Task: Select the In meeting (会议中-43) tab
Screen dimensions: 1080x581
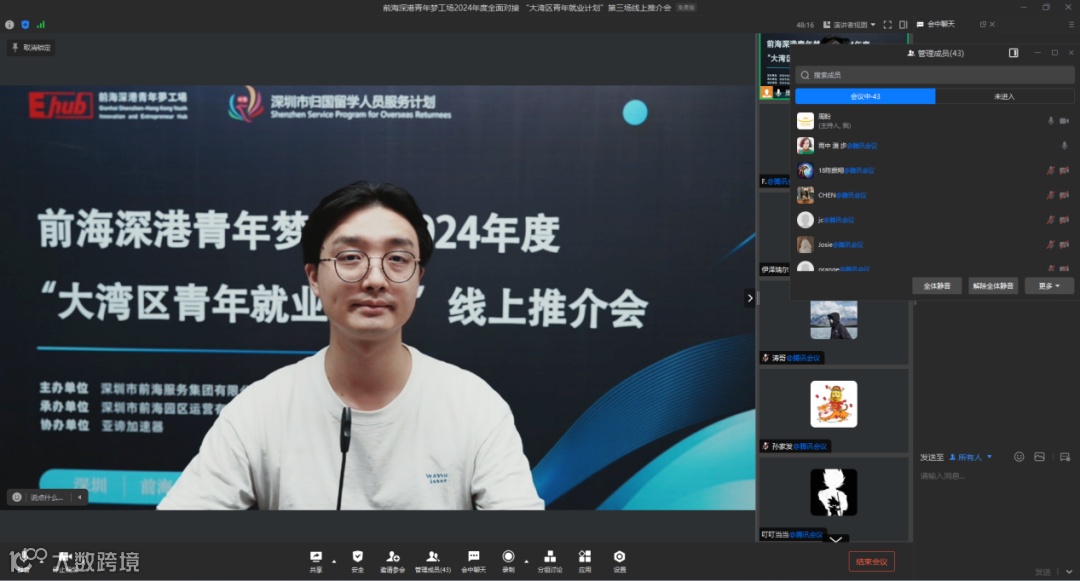Action: (865, 96)
